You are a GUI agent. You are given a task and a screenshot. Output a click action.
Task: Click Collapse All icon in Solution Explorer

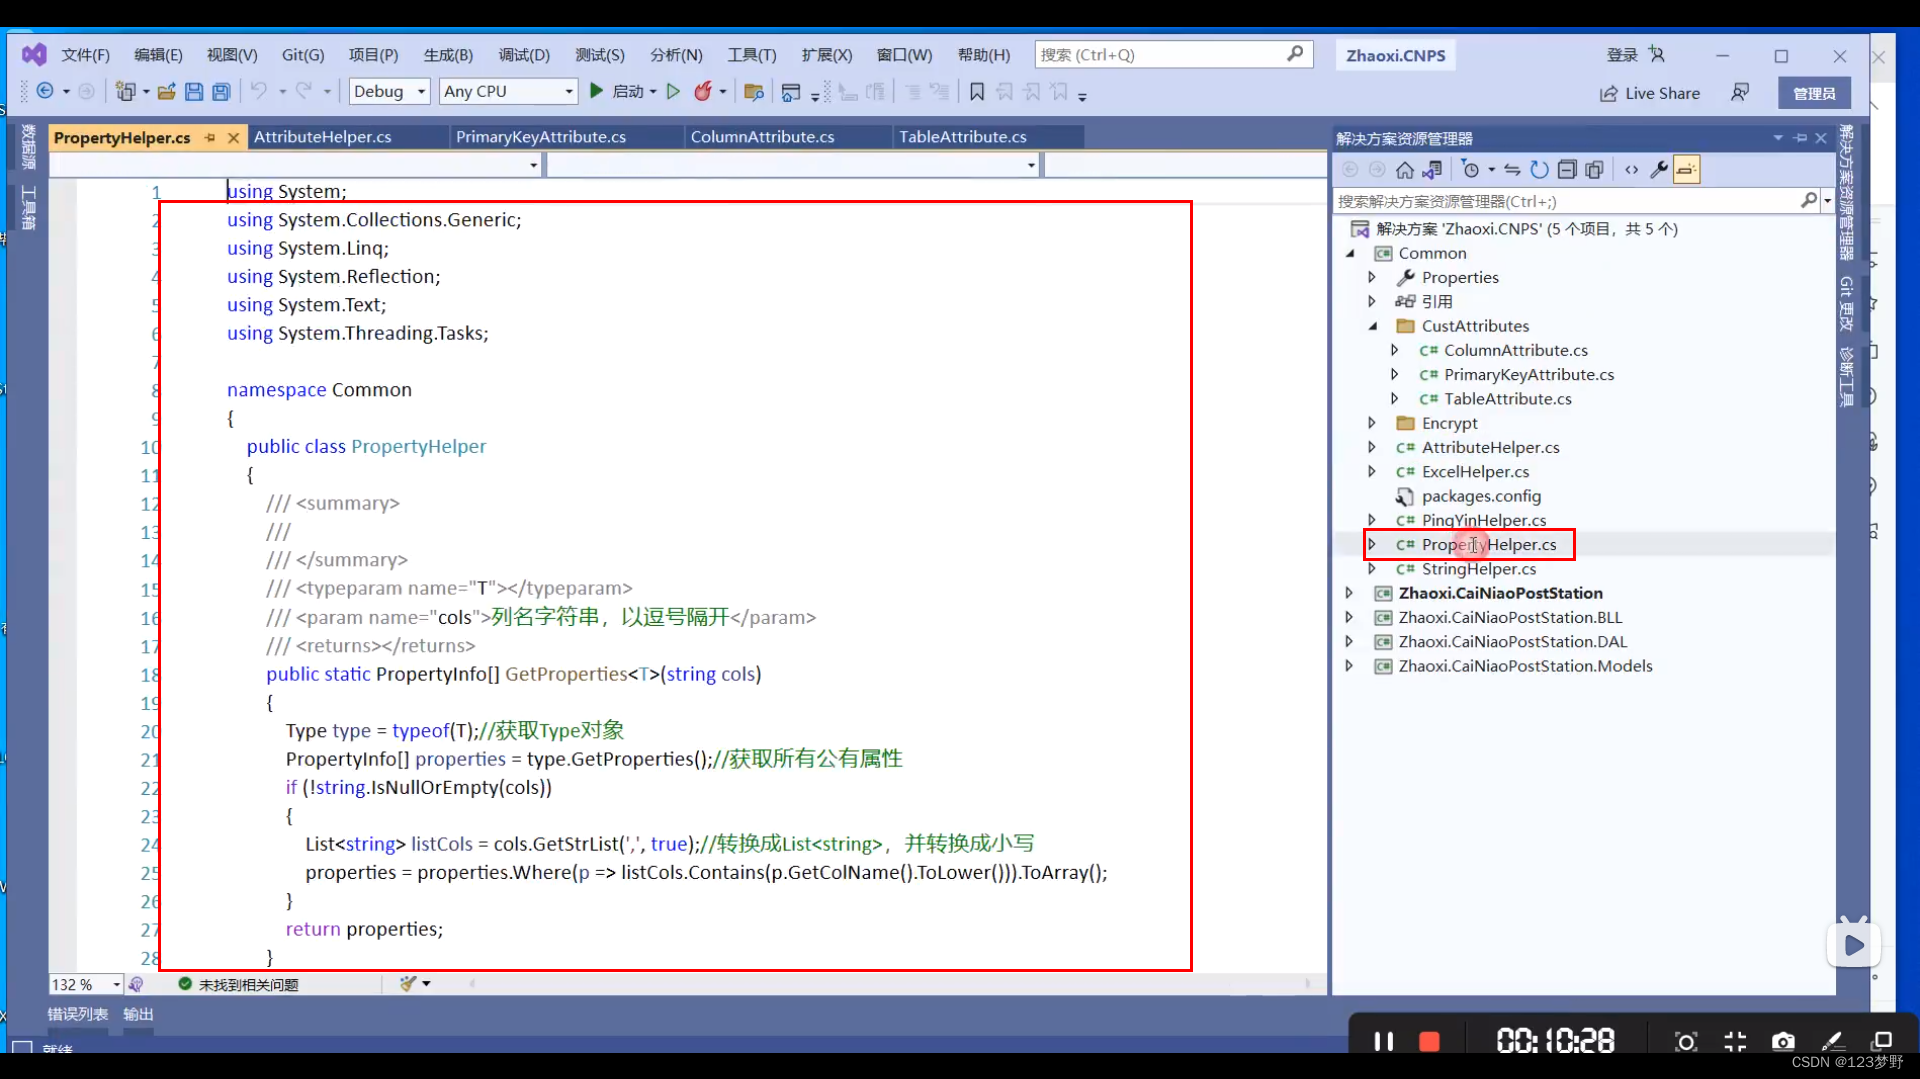pos(1567,170)
